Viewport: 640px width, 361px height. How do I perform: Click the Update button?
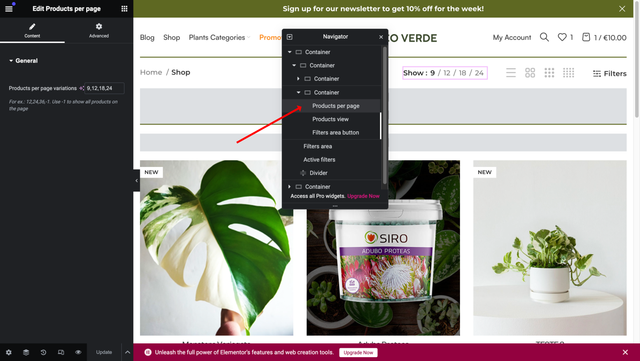pos(104,352)
